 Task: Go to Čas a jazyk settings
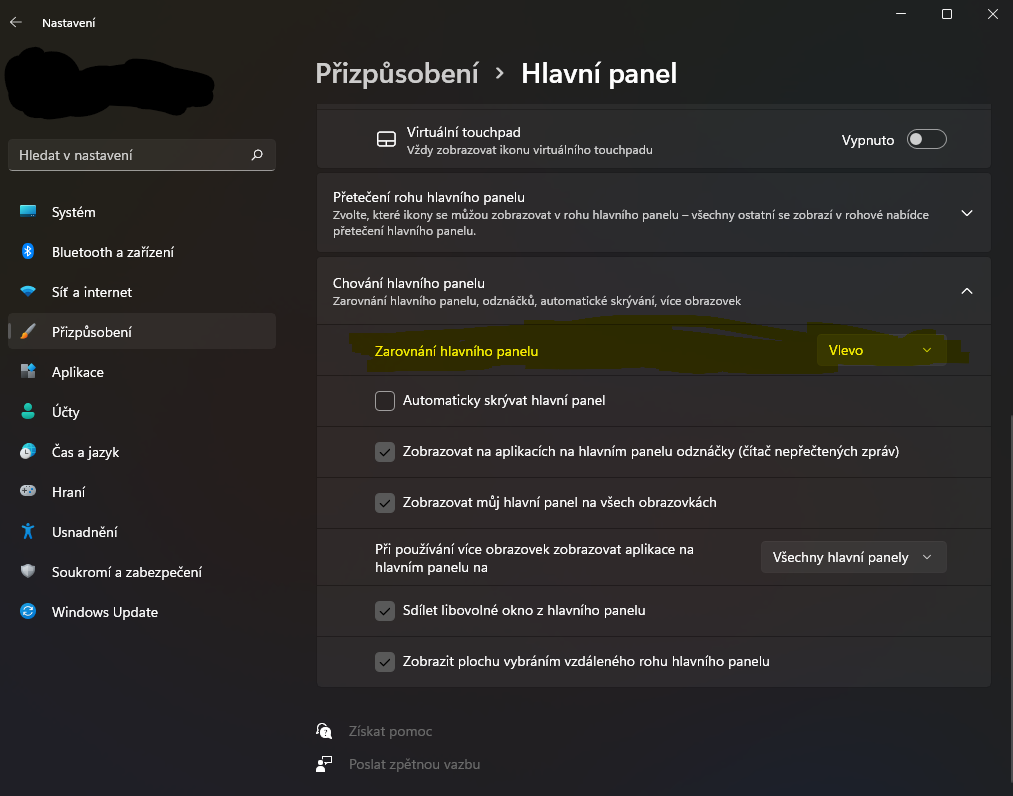click(85, 452)
